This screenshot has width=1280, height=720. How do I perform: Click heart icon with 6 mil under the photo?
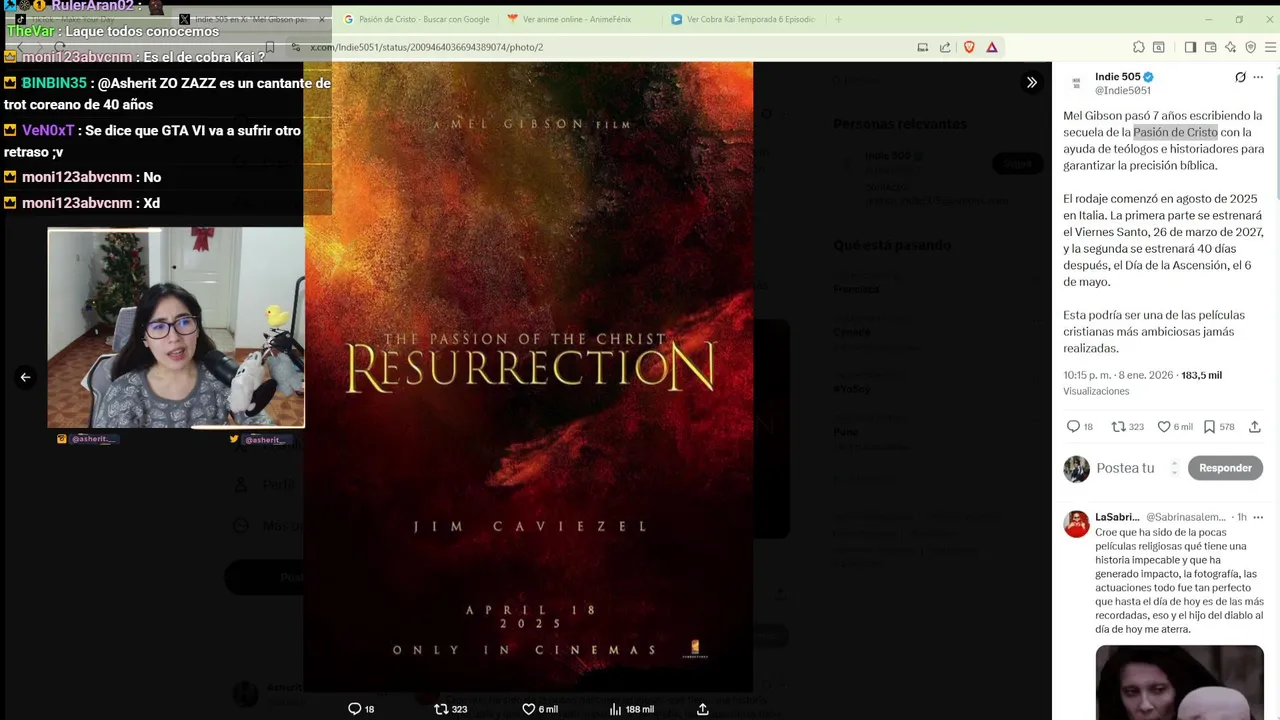(x=529, y=708)
